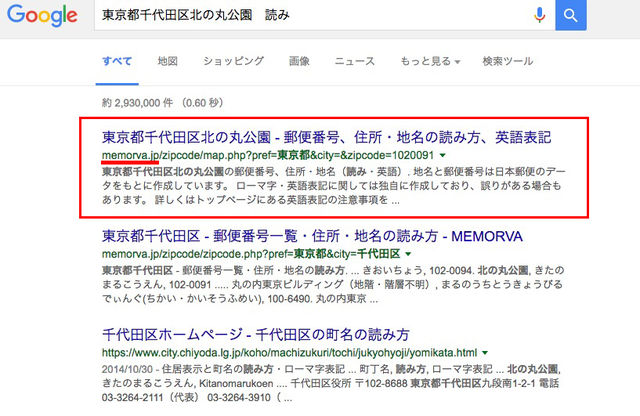The height and width of the screenshot is (416, 640).
Task: Click the blue search magnifier button
Action: tap(571, 15)
